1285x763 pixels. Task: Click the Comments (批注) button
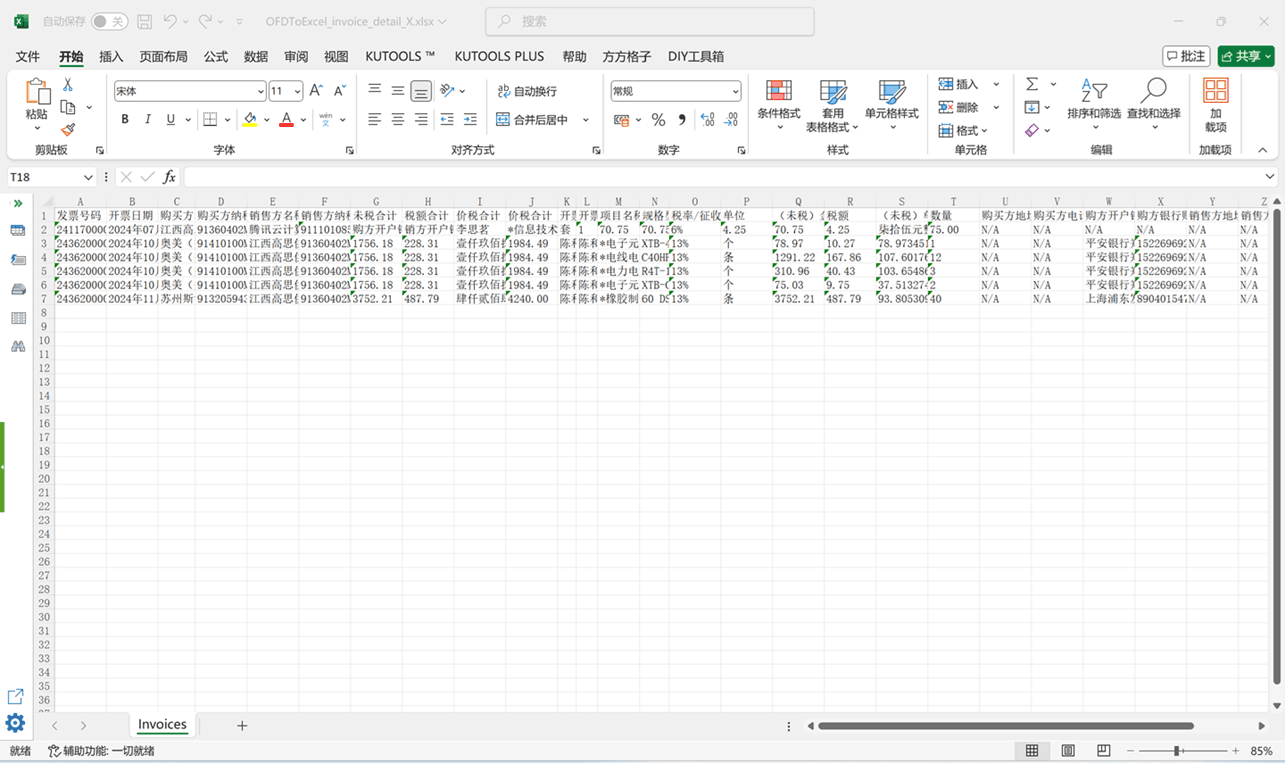click(x=1187, y=56)
